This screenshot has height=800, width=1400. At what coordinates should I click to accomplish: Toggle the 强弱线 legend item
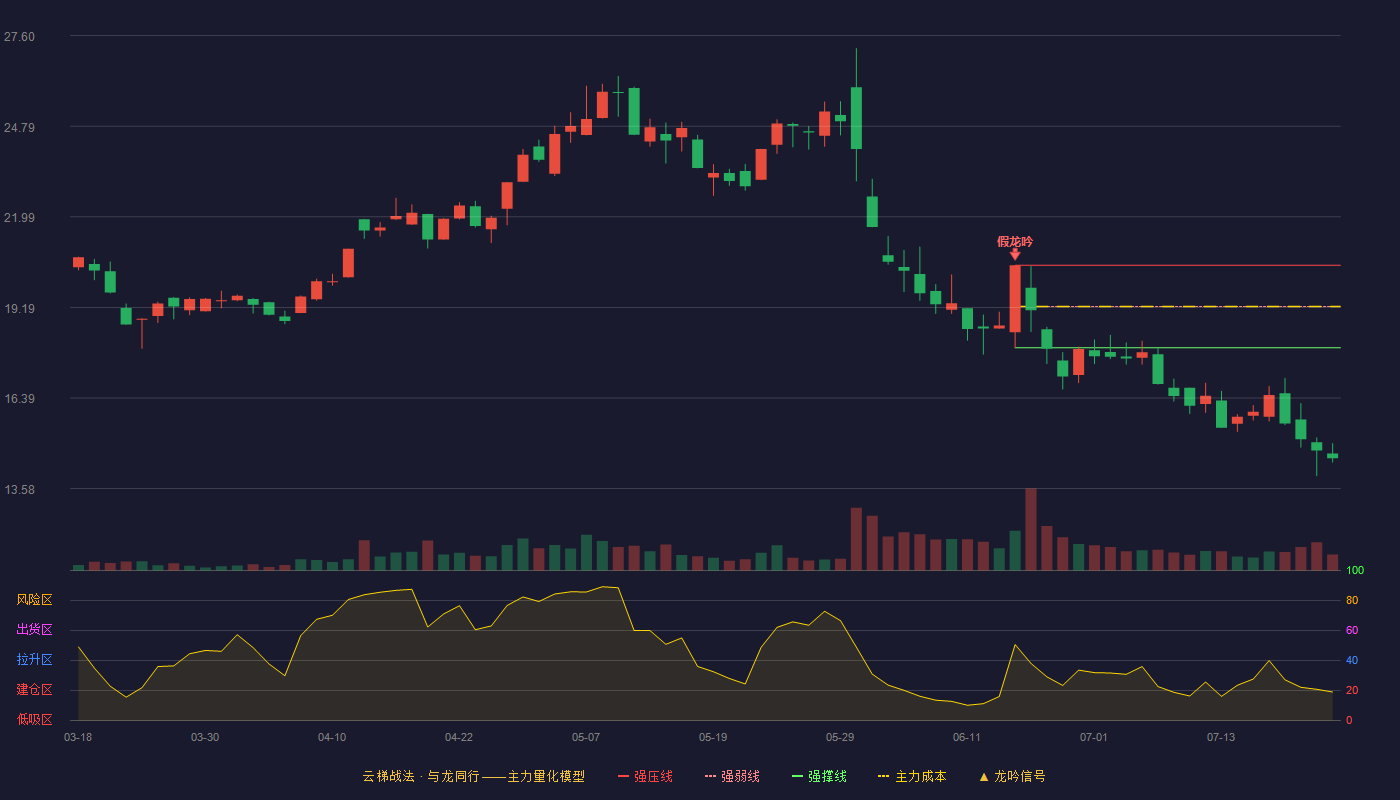click(x=732, y=776)
